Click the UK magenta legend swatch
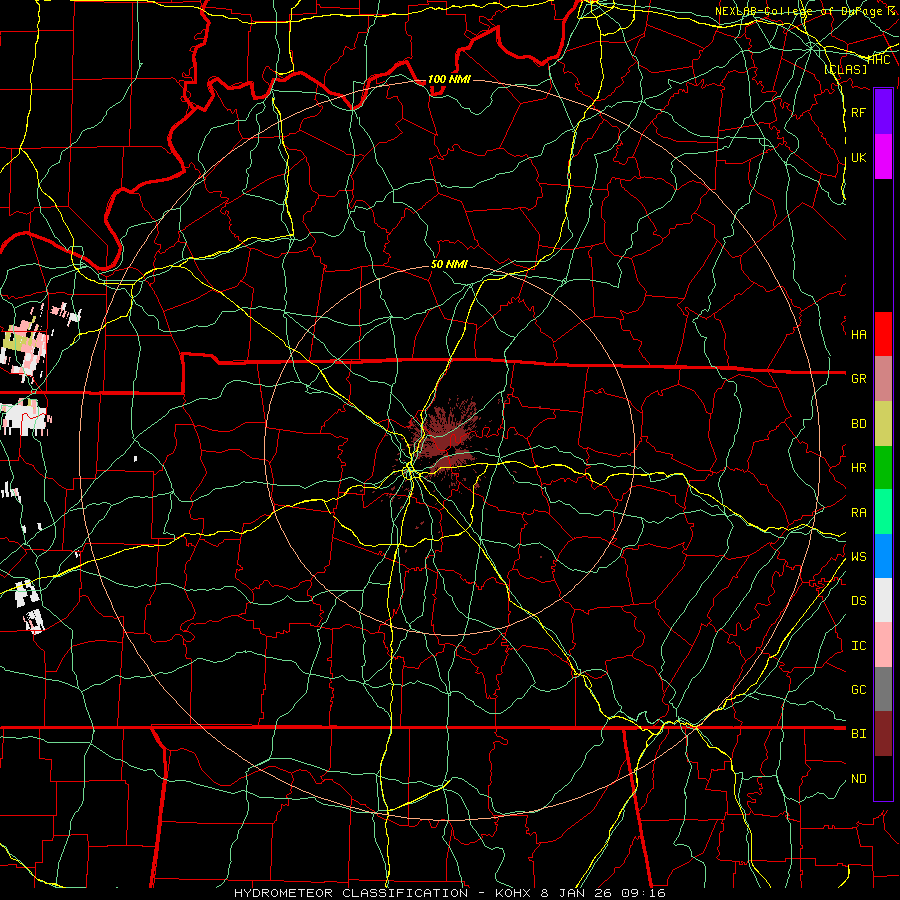Screen dimensions: 900x900 (883, 157)
